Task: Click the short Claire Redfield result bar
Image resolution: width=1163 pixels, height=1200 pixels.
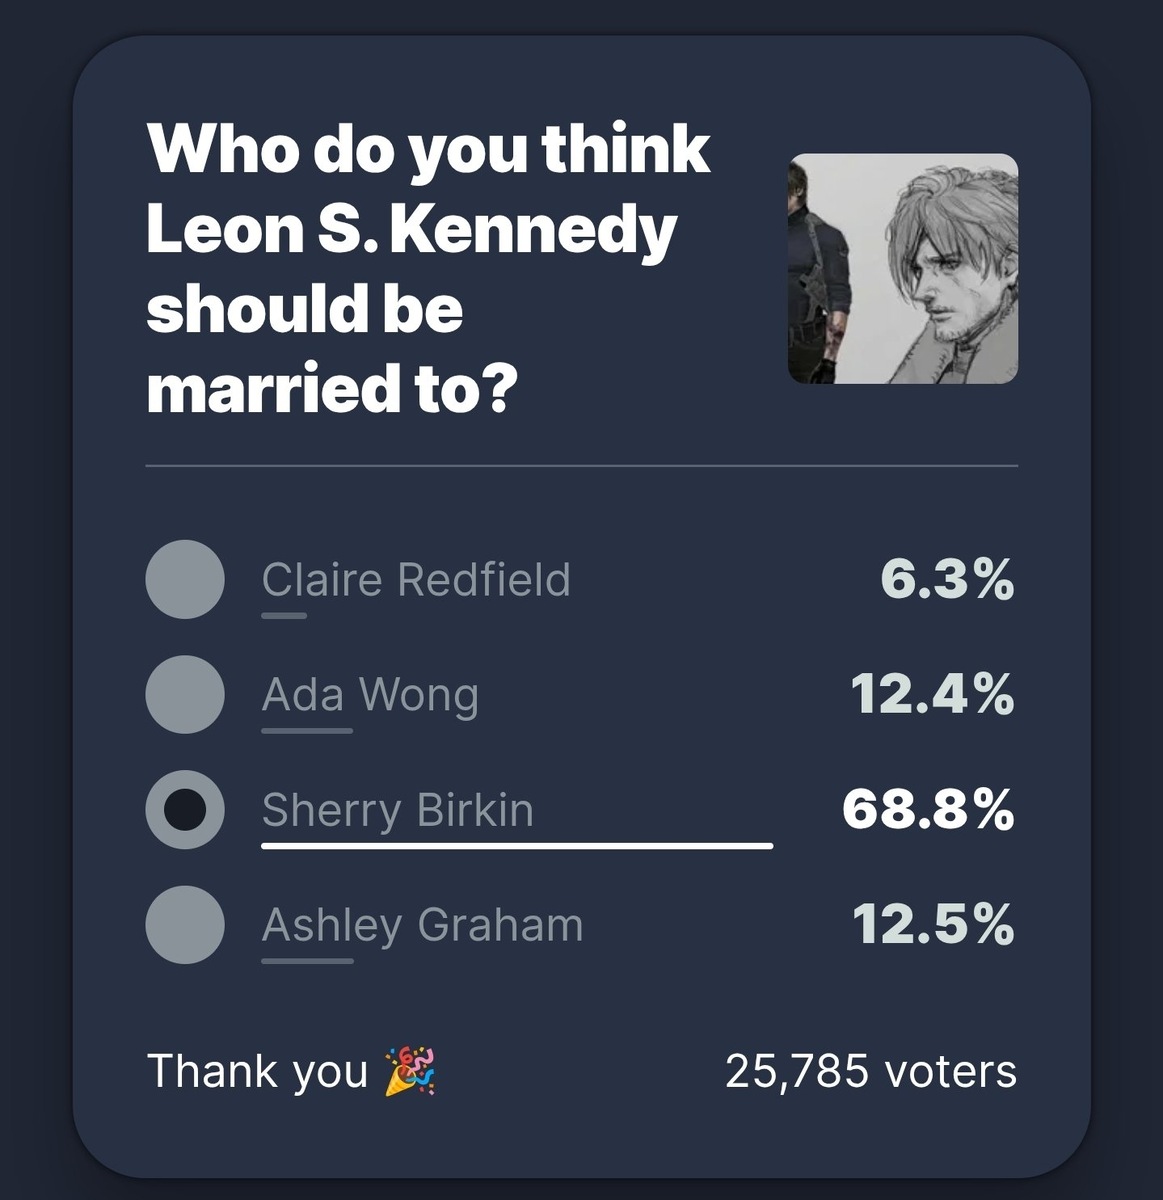Action: [x=284, y=616]
